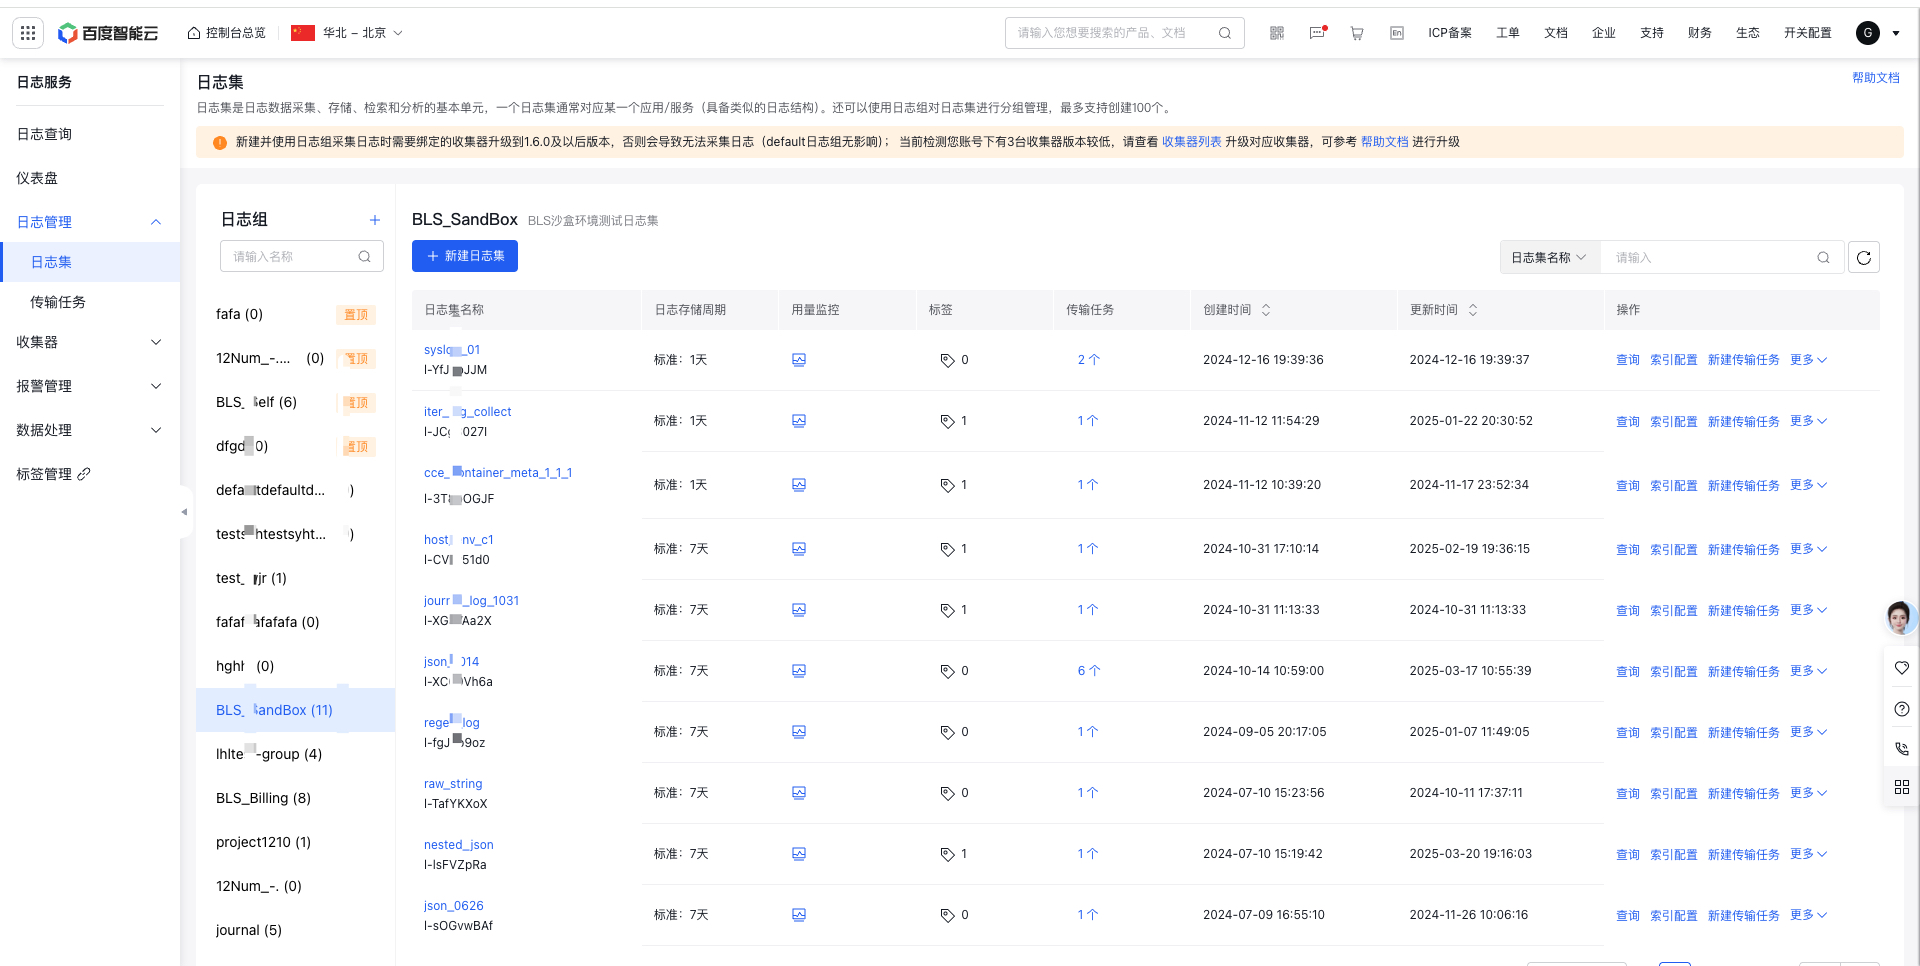Open 仪表盘 in the sidebar
The image size is (1920, 966).
tap(37, 178)
